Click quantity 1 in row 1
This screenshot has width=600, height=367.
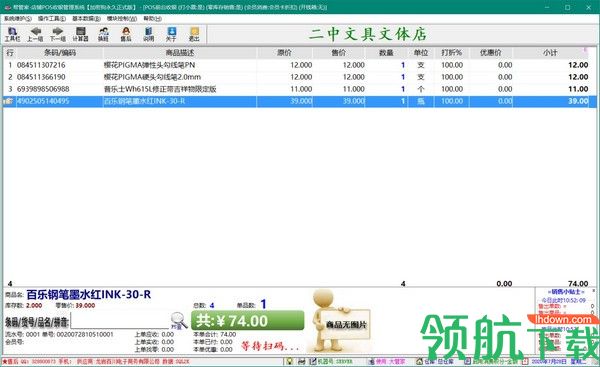[403, 65]
